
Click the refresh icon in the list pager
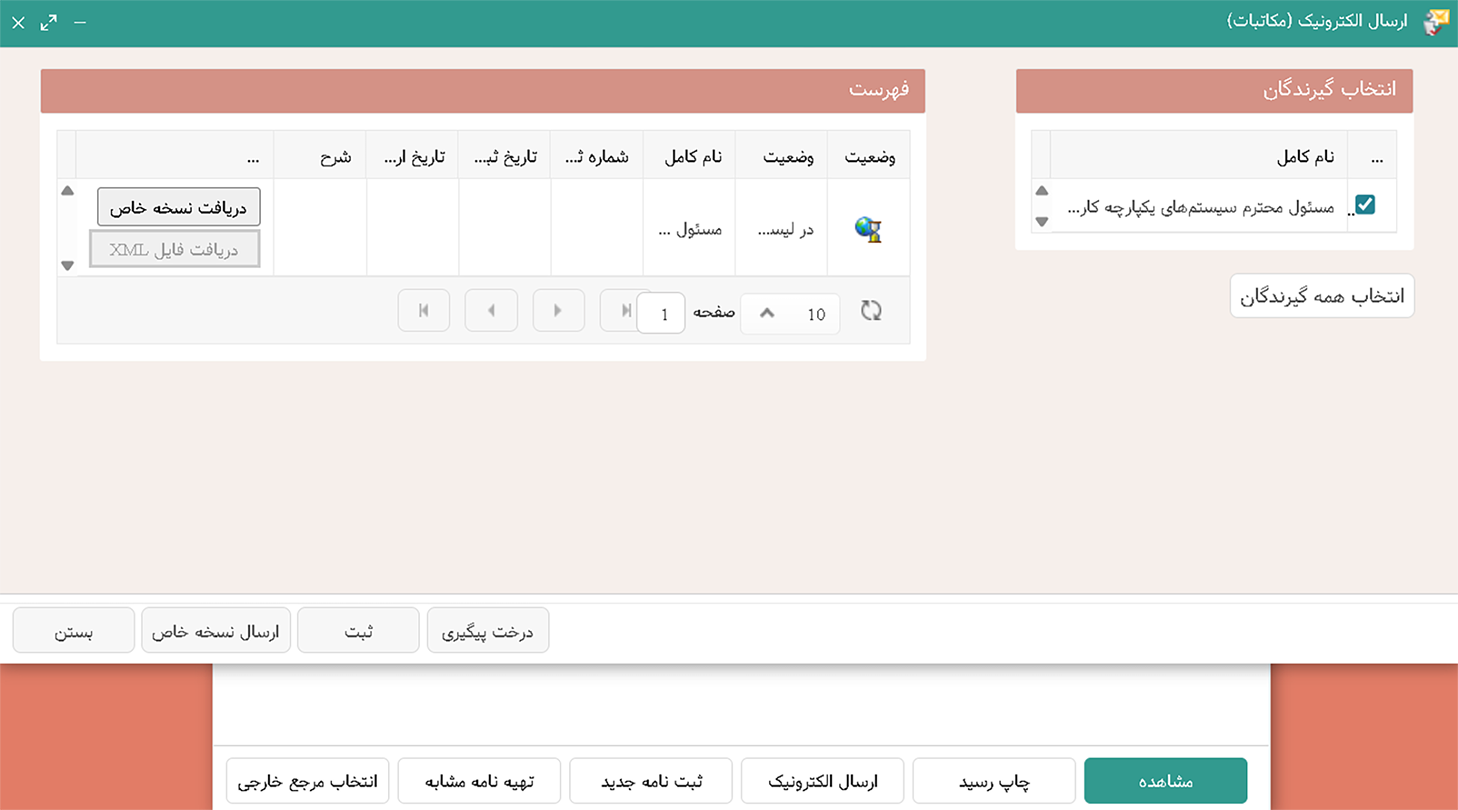pyautogui.click(x=871, y=312)
